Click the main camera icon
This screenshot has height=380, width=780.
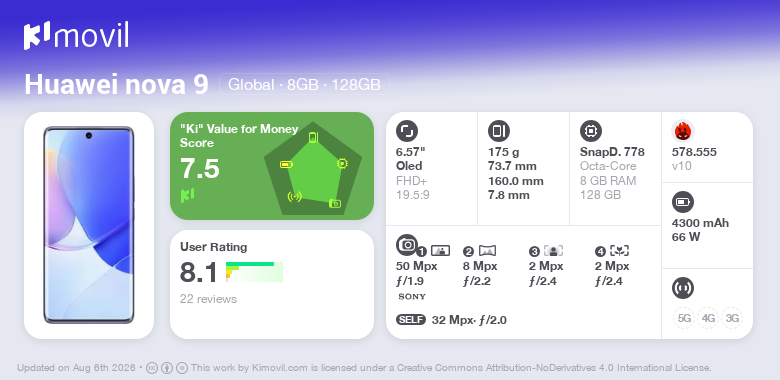(x=407, y=244)
